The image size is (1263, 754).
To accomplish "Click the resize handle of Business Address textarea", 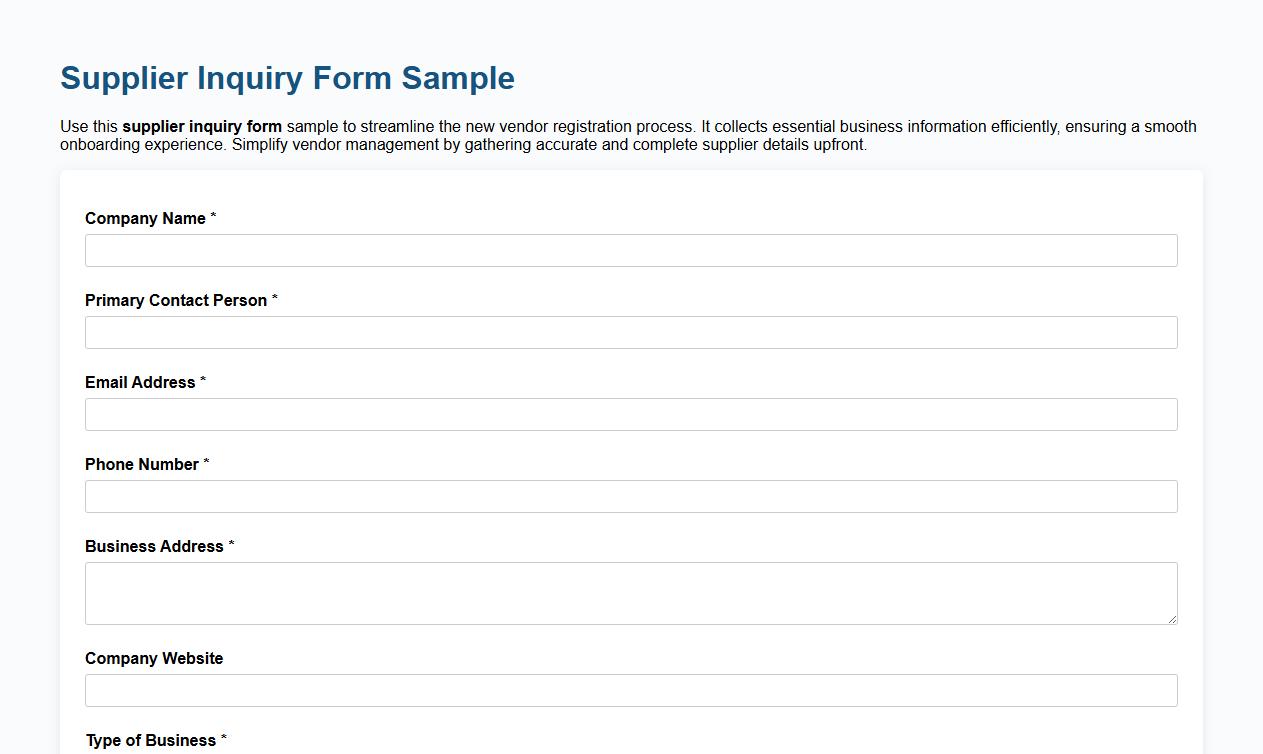I will click(x=1172, y=619).
